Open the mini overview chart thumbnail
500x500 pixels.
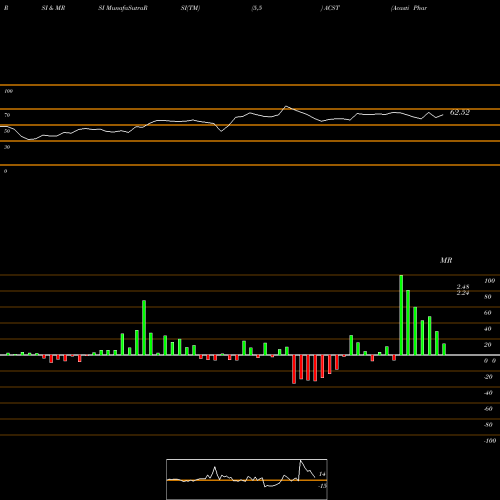coord(247,479)
